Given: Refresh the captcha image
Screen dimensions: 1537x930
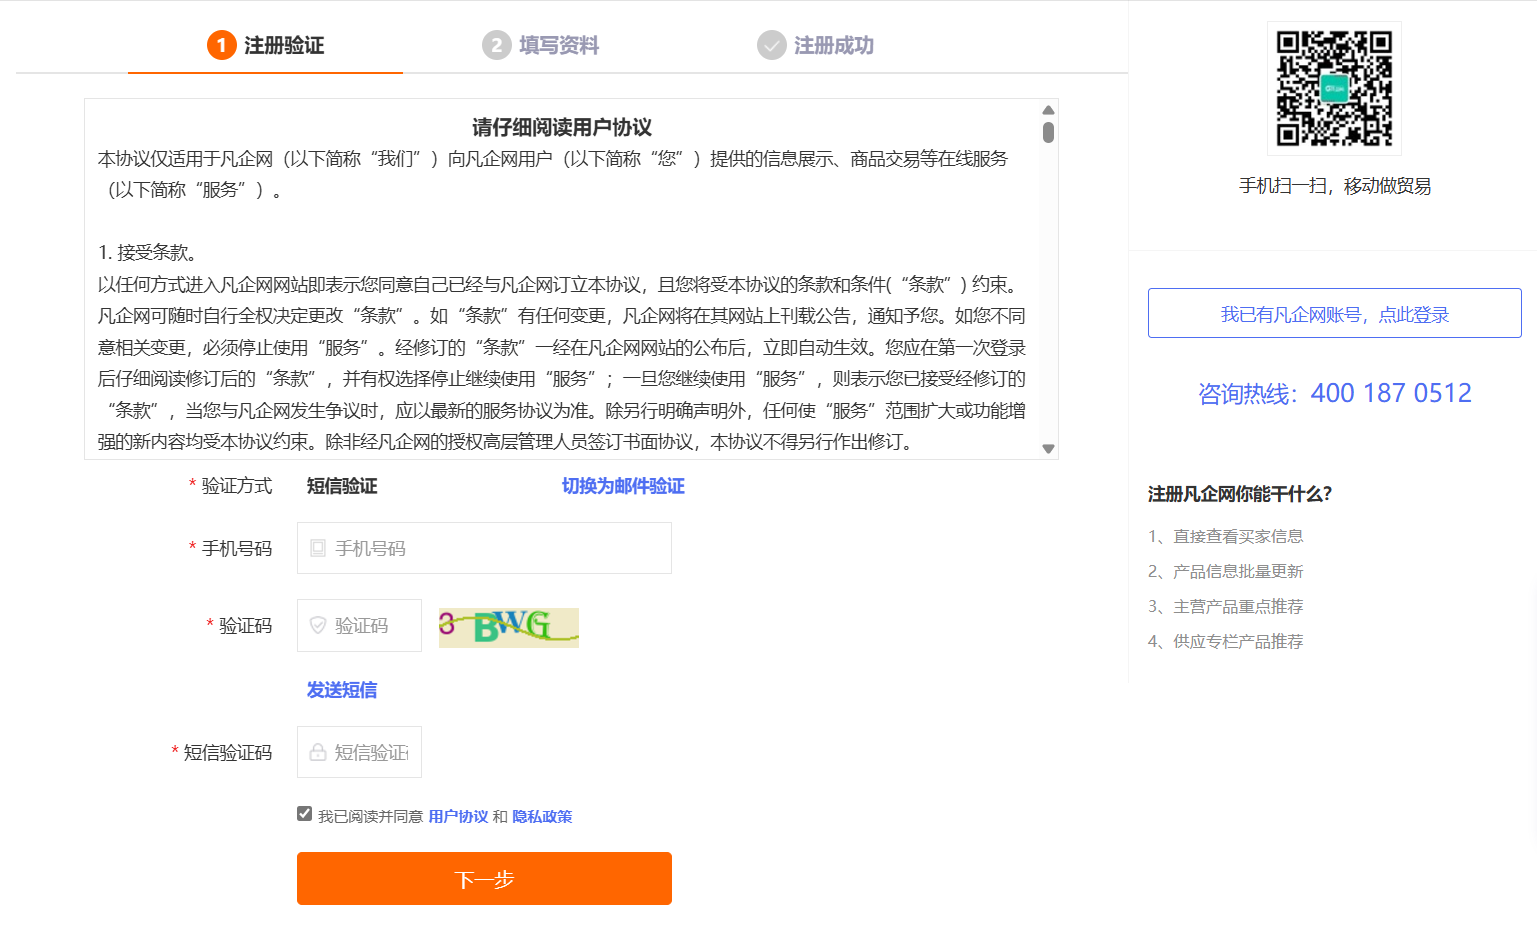Looking at the screenshot, I should click(x=508, y=627).
